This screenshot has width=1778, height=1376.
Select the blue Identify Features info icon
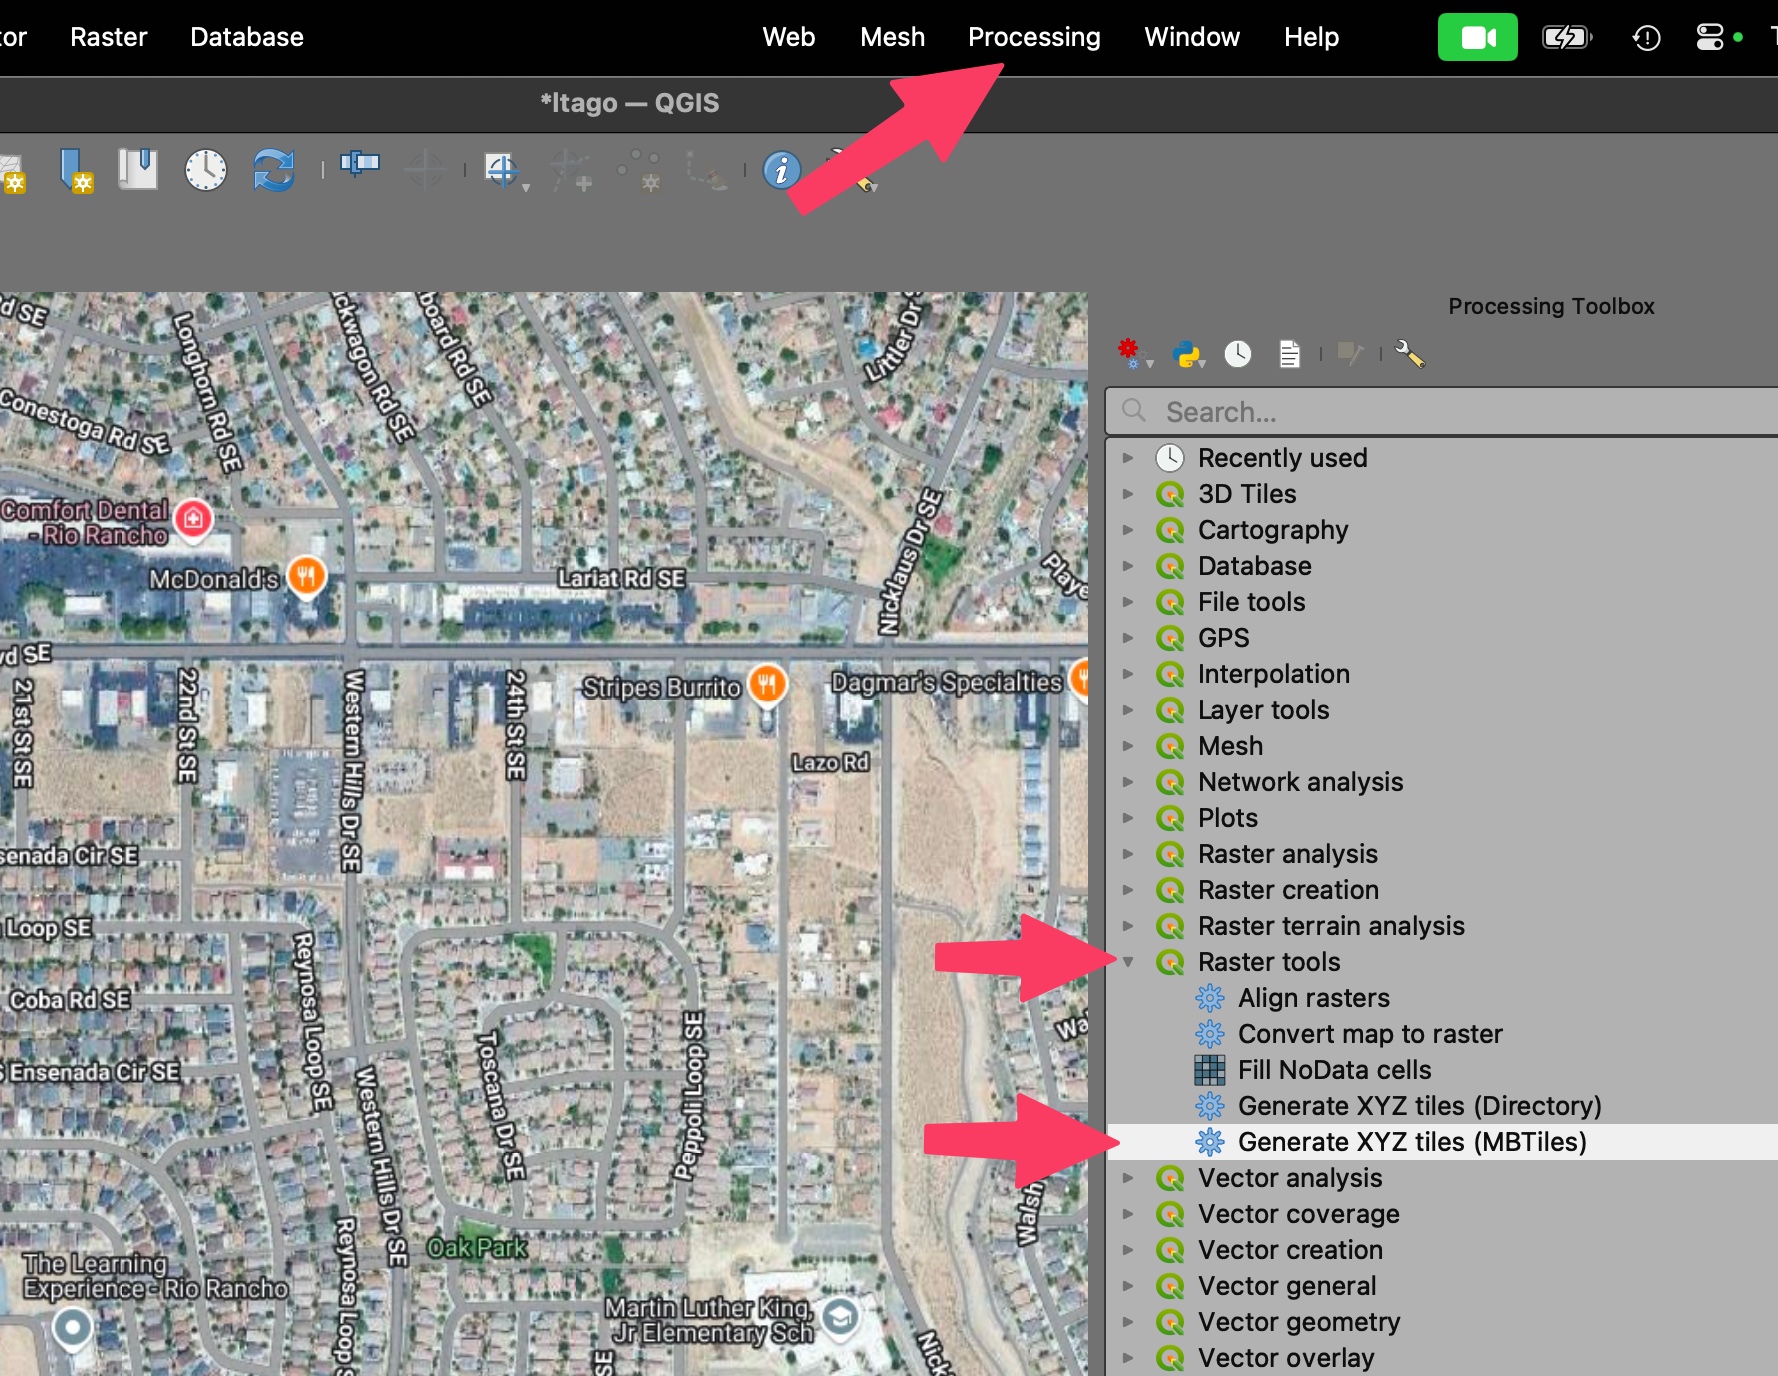782,170
